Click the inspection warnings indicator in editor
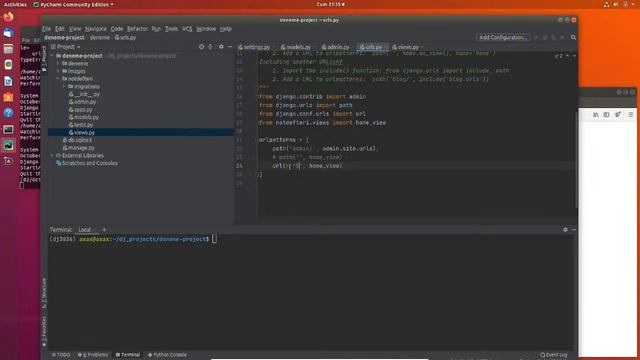 (559, 56)
